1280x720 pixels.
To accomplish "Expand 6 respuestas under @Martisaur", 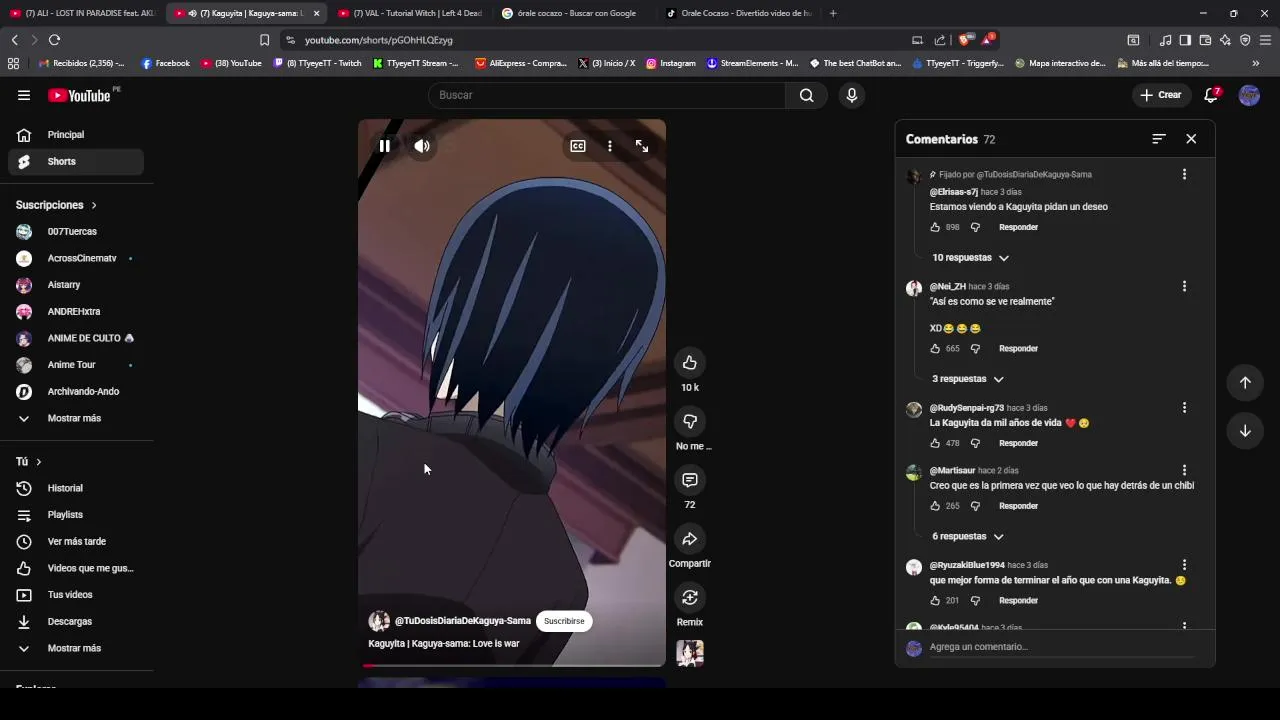I will pos(967,537).
